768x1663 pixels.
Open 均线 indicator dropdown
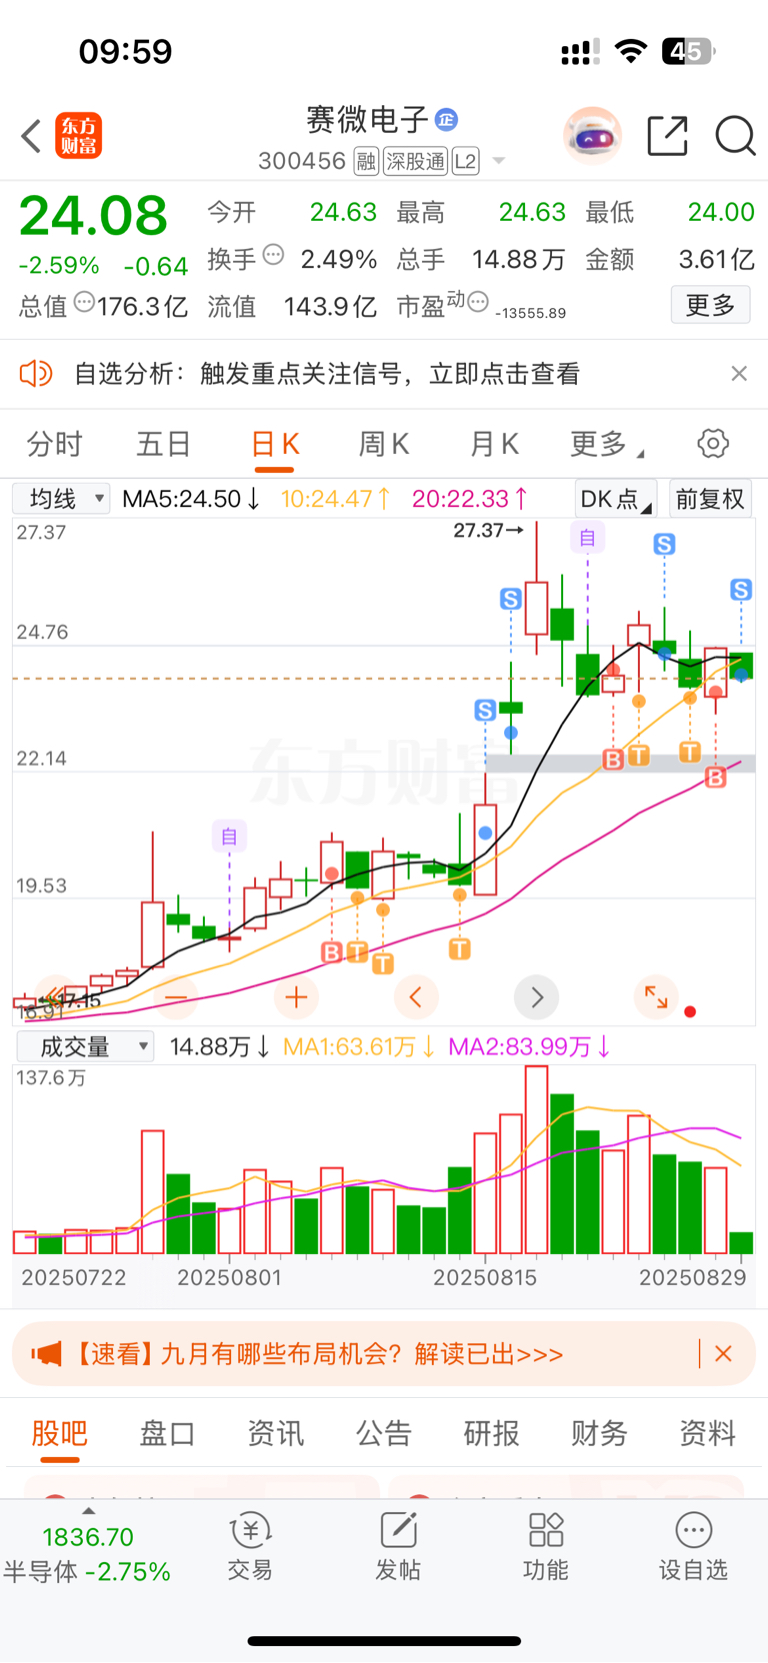[x=61, y=498]
